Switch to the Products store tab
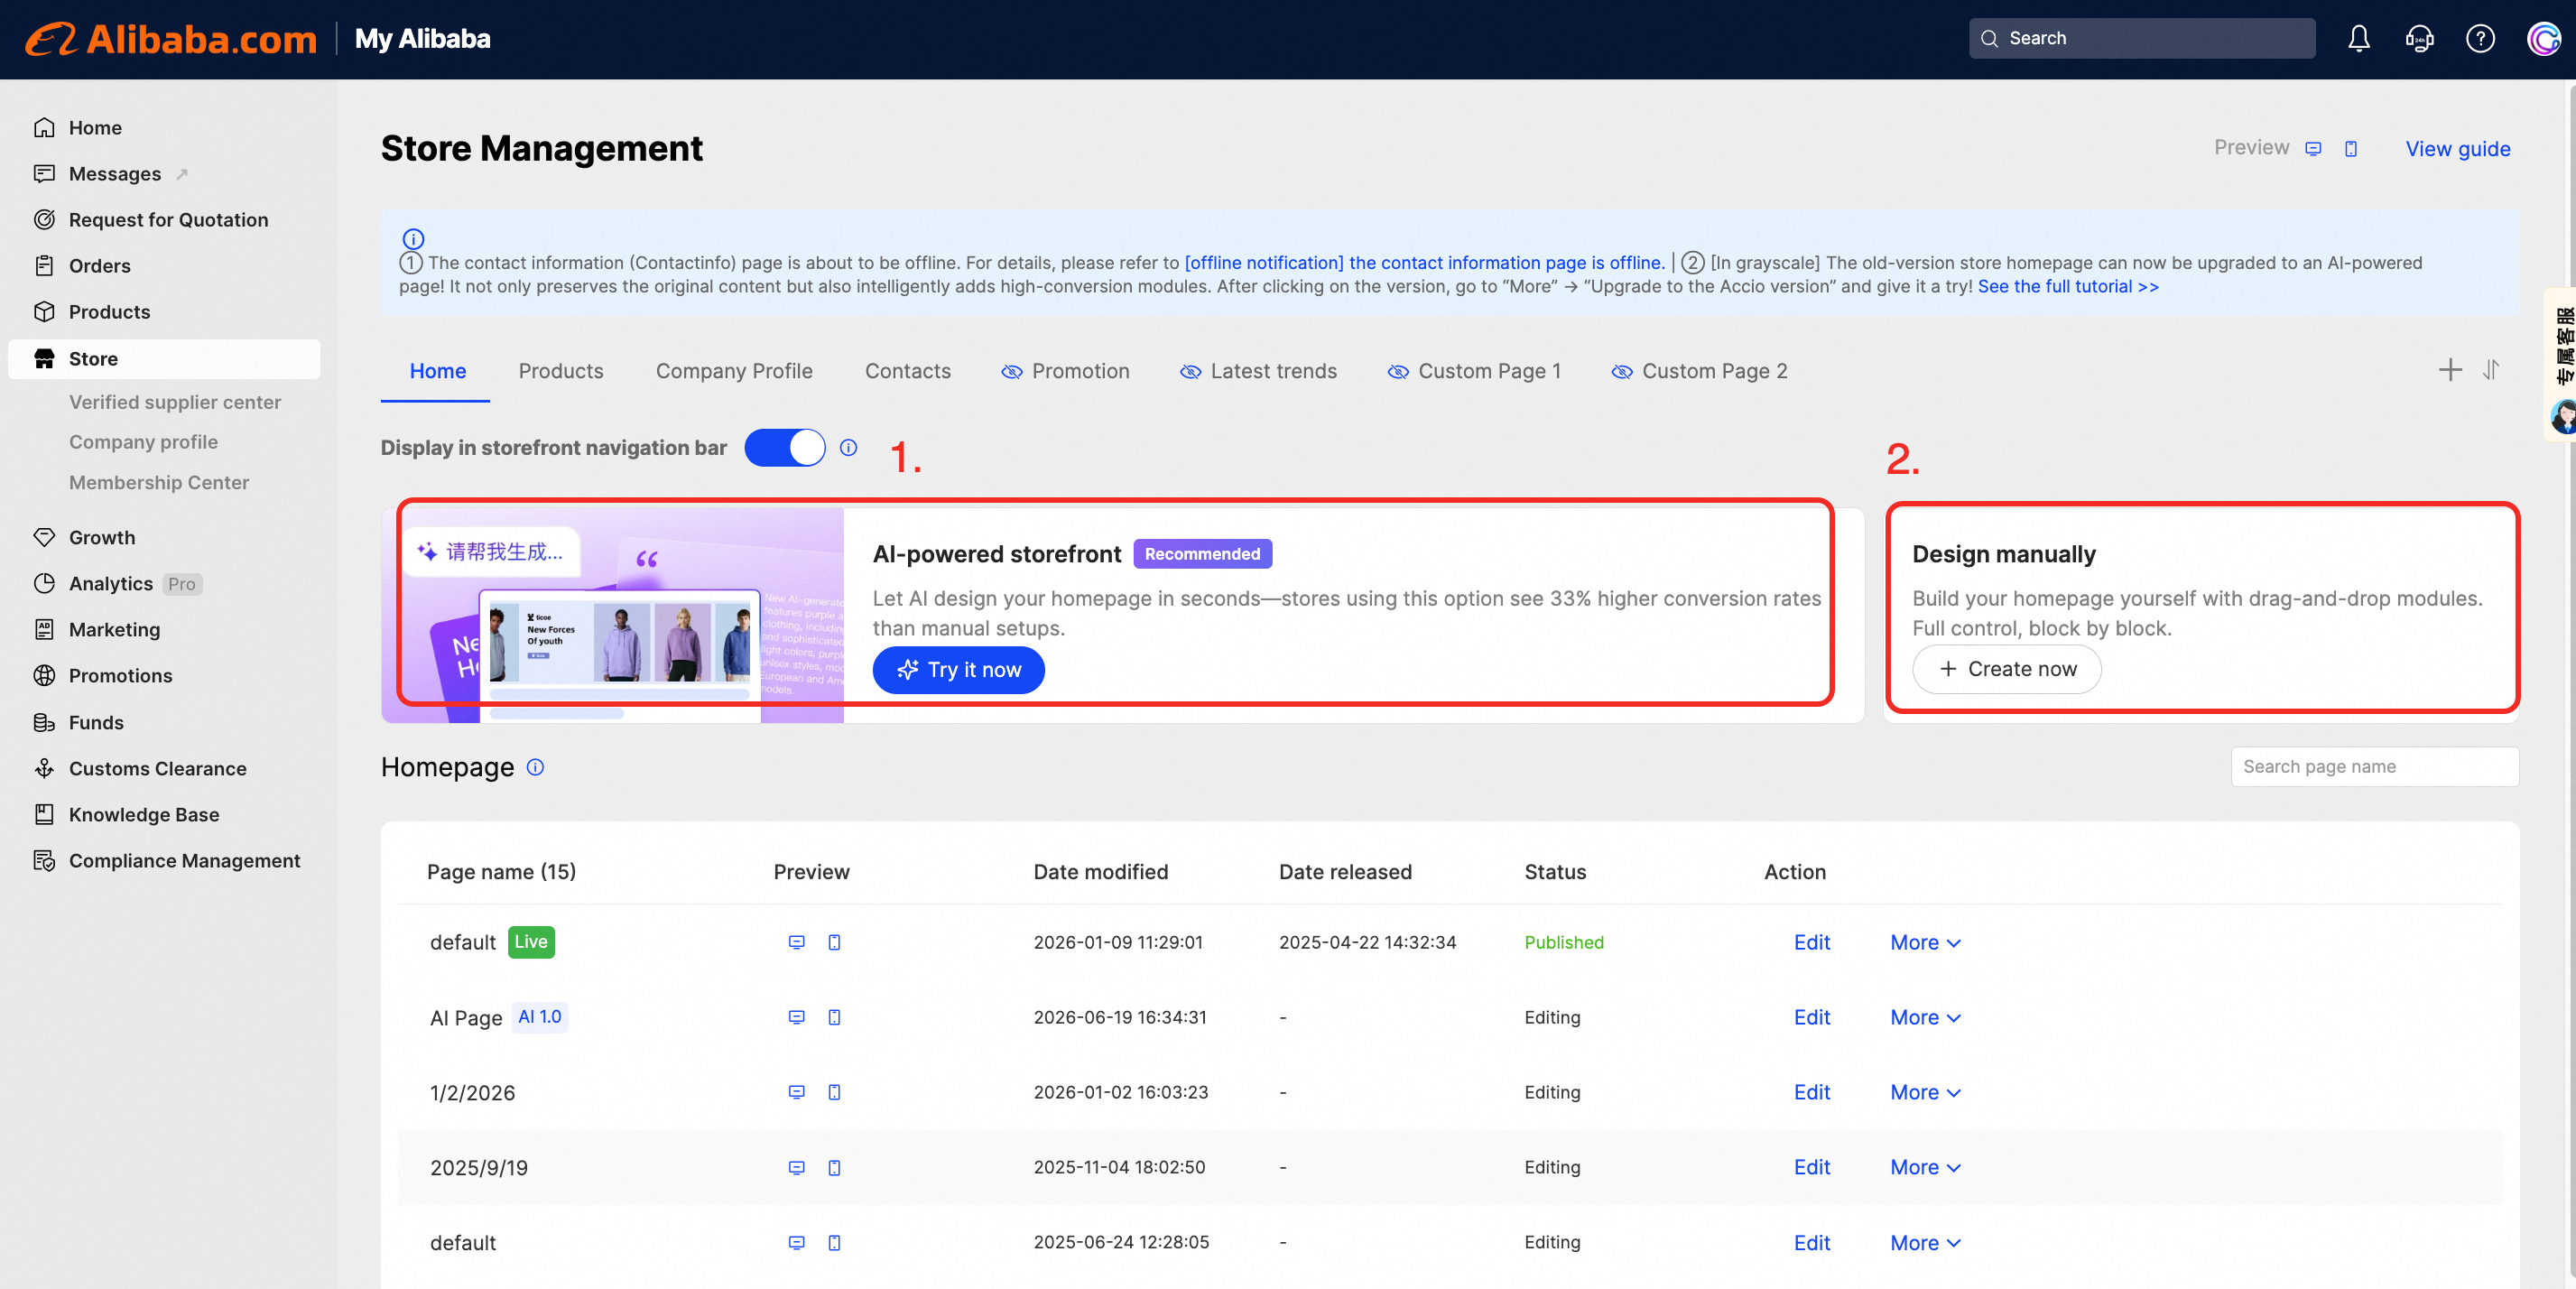 click(x=561, y=371)
